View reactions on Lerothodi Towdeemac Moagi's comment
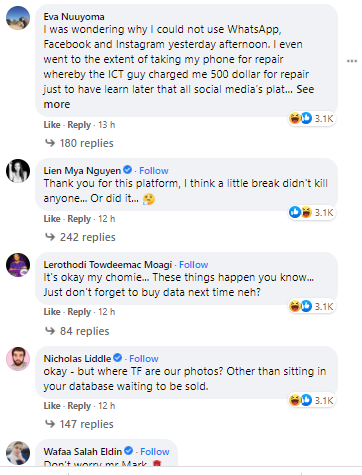The image size is (362, 475). pos(312,306)
